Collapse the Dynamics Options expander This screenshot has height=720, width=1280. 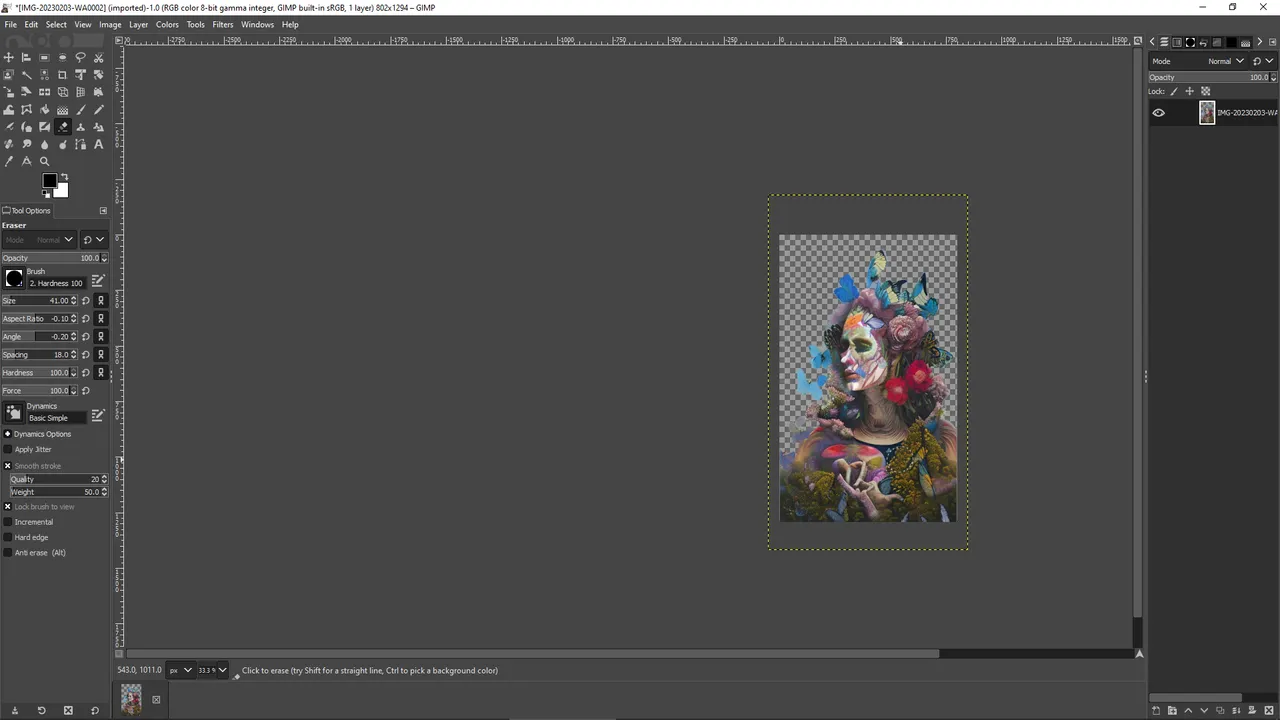tap(7, 434)
